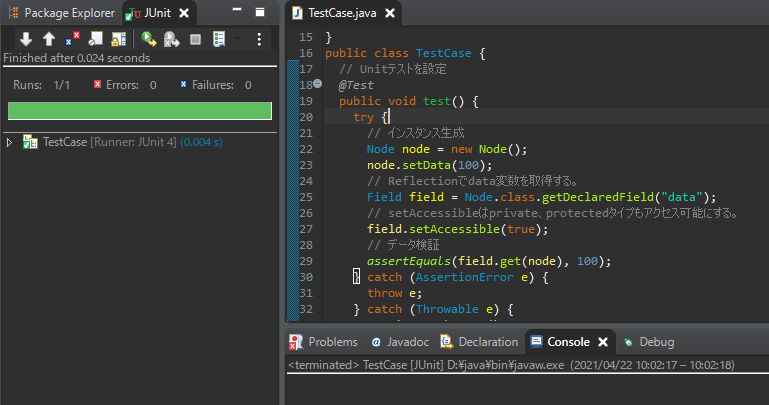Toggle show skipped tests only

[x=96, y=39]
